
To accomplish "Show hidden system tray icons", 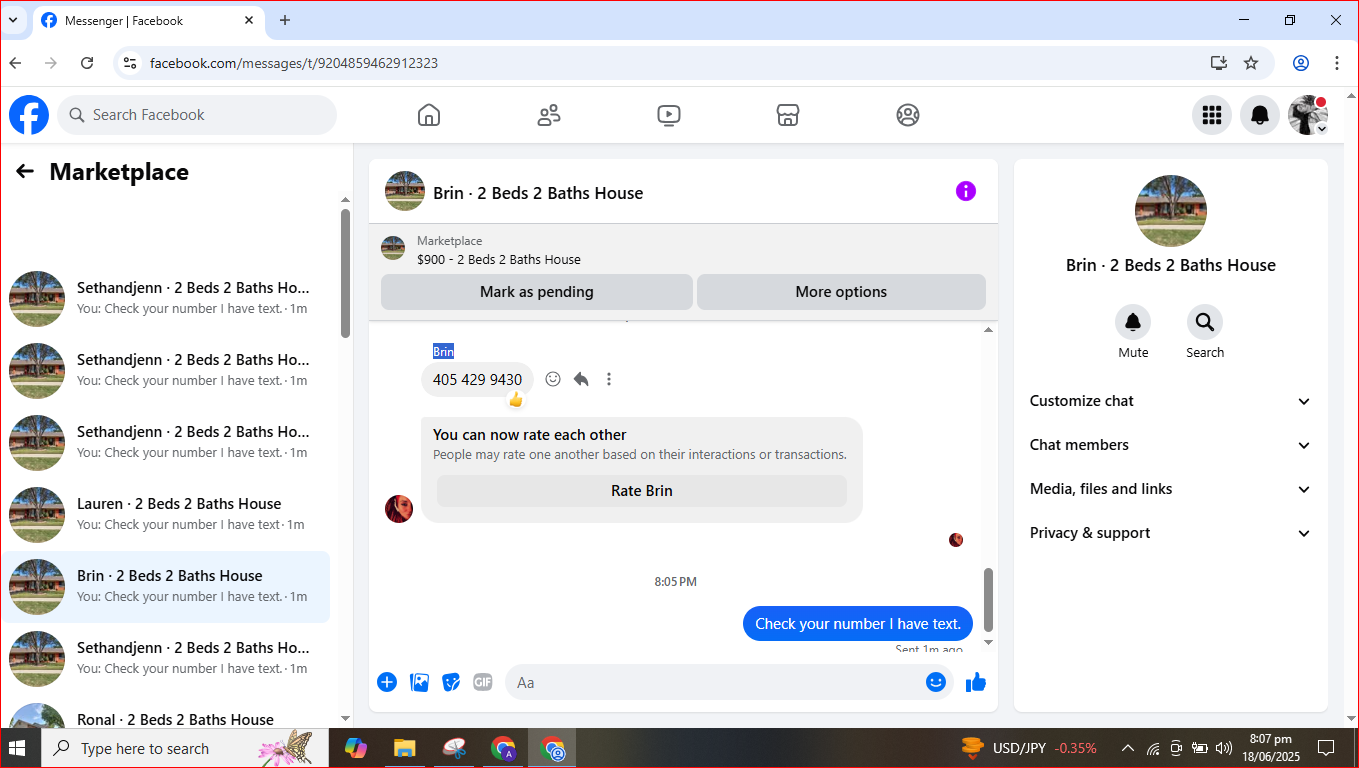I will point(1128,748).
